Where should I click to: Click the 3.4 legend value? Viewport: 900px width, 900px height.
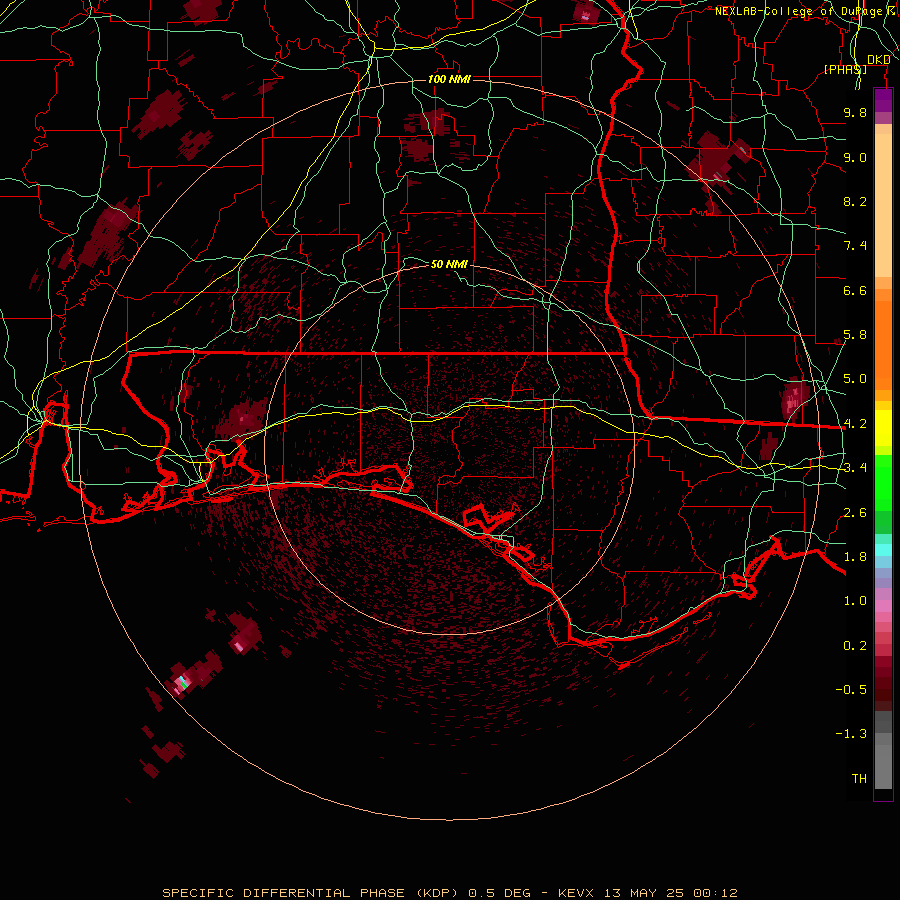coord(855,468)
